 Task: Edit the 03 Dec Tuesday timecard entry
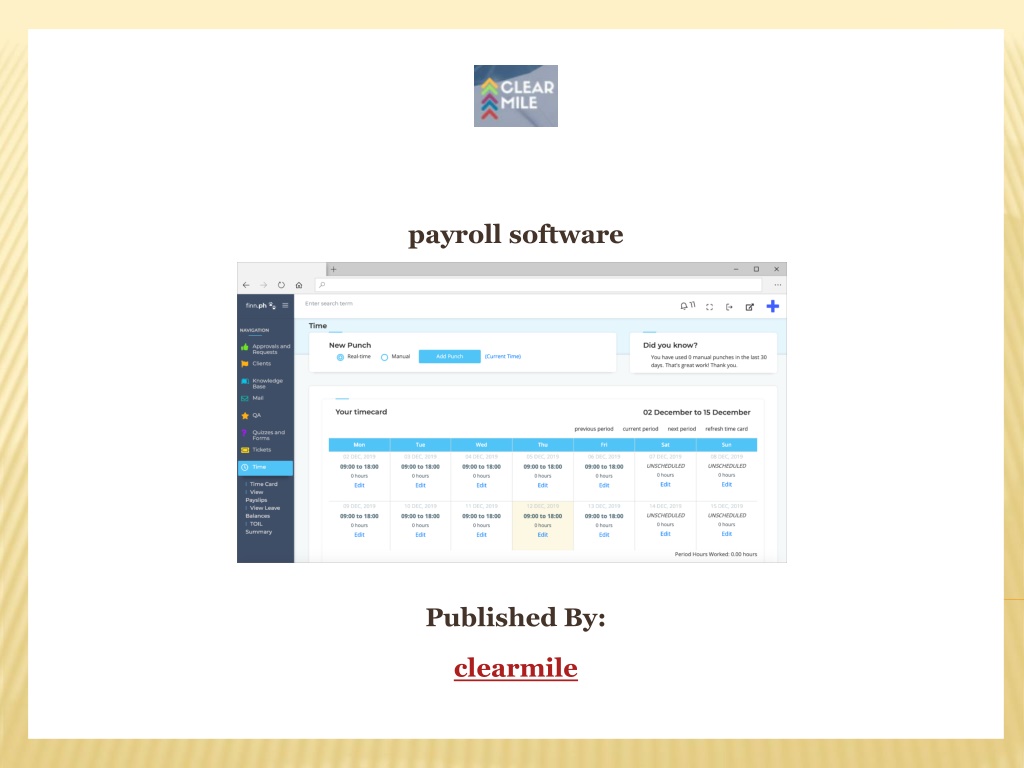click(421, 485)
